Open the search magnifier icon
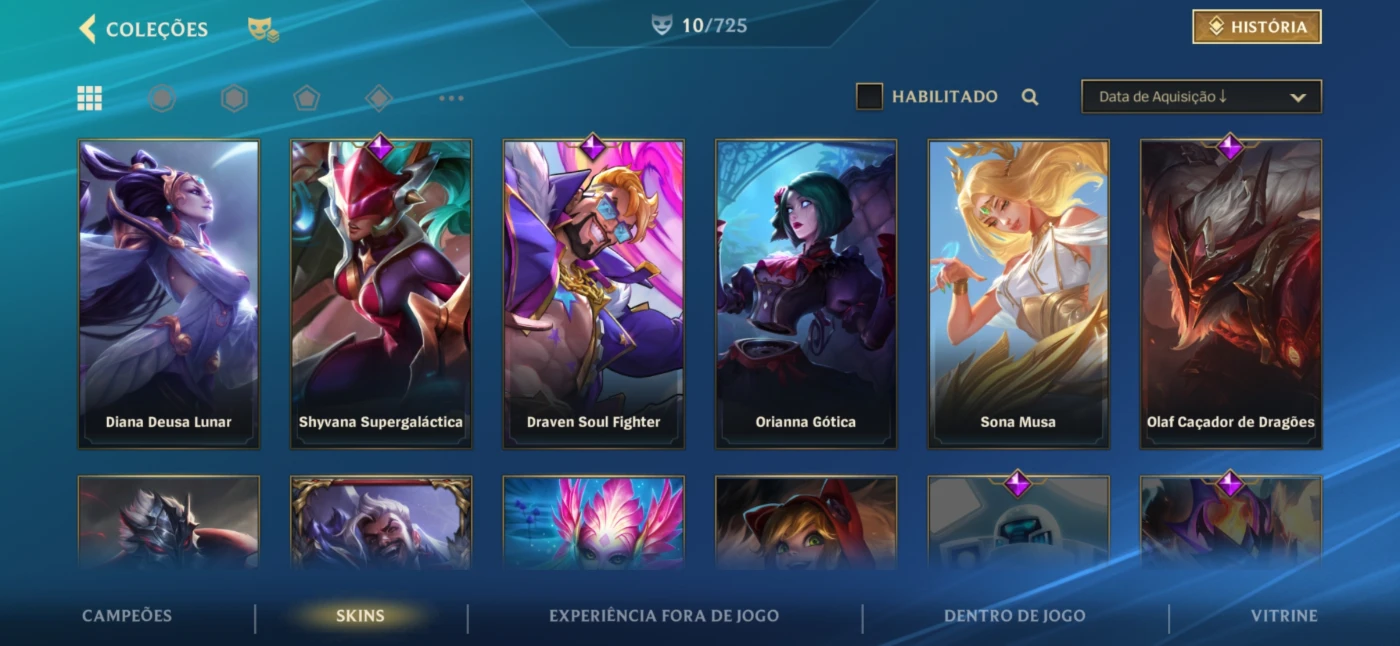1400x646 pixels. 1030,97
